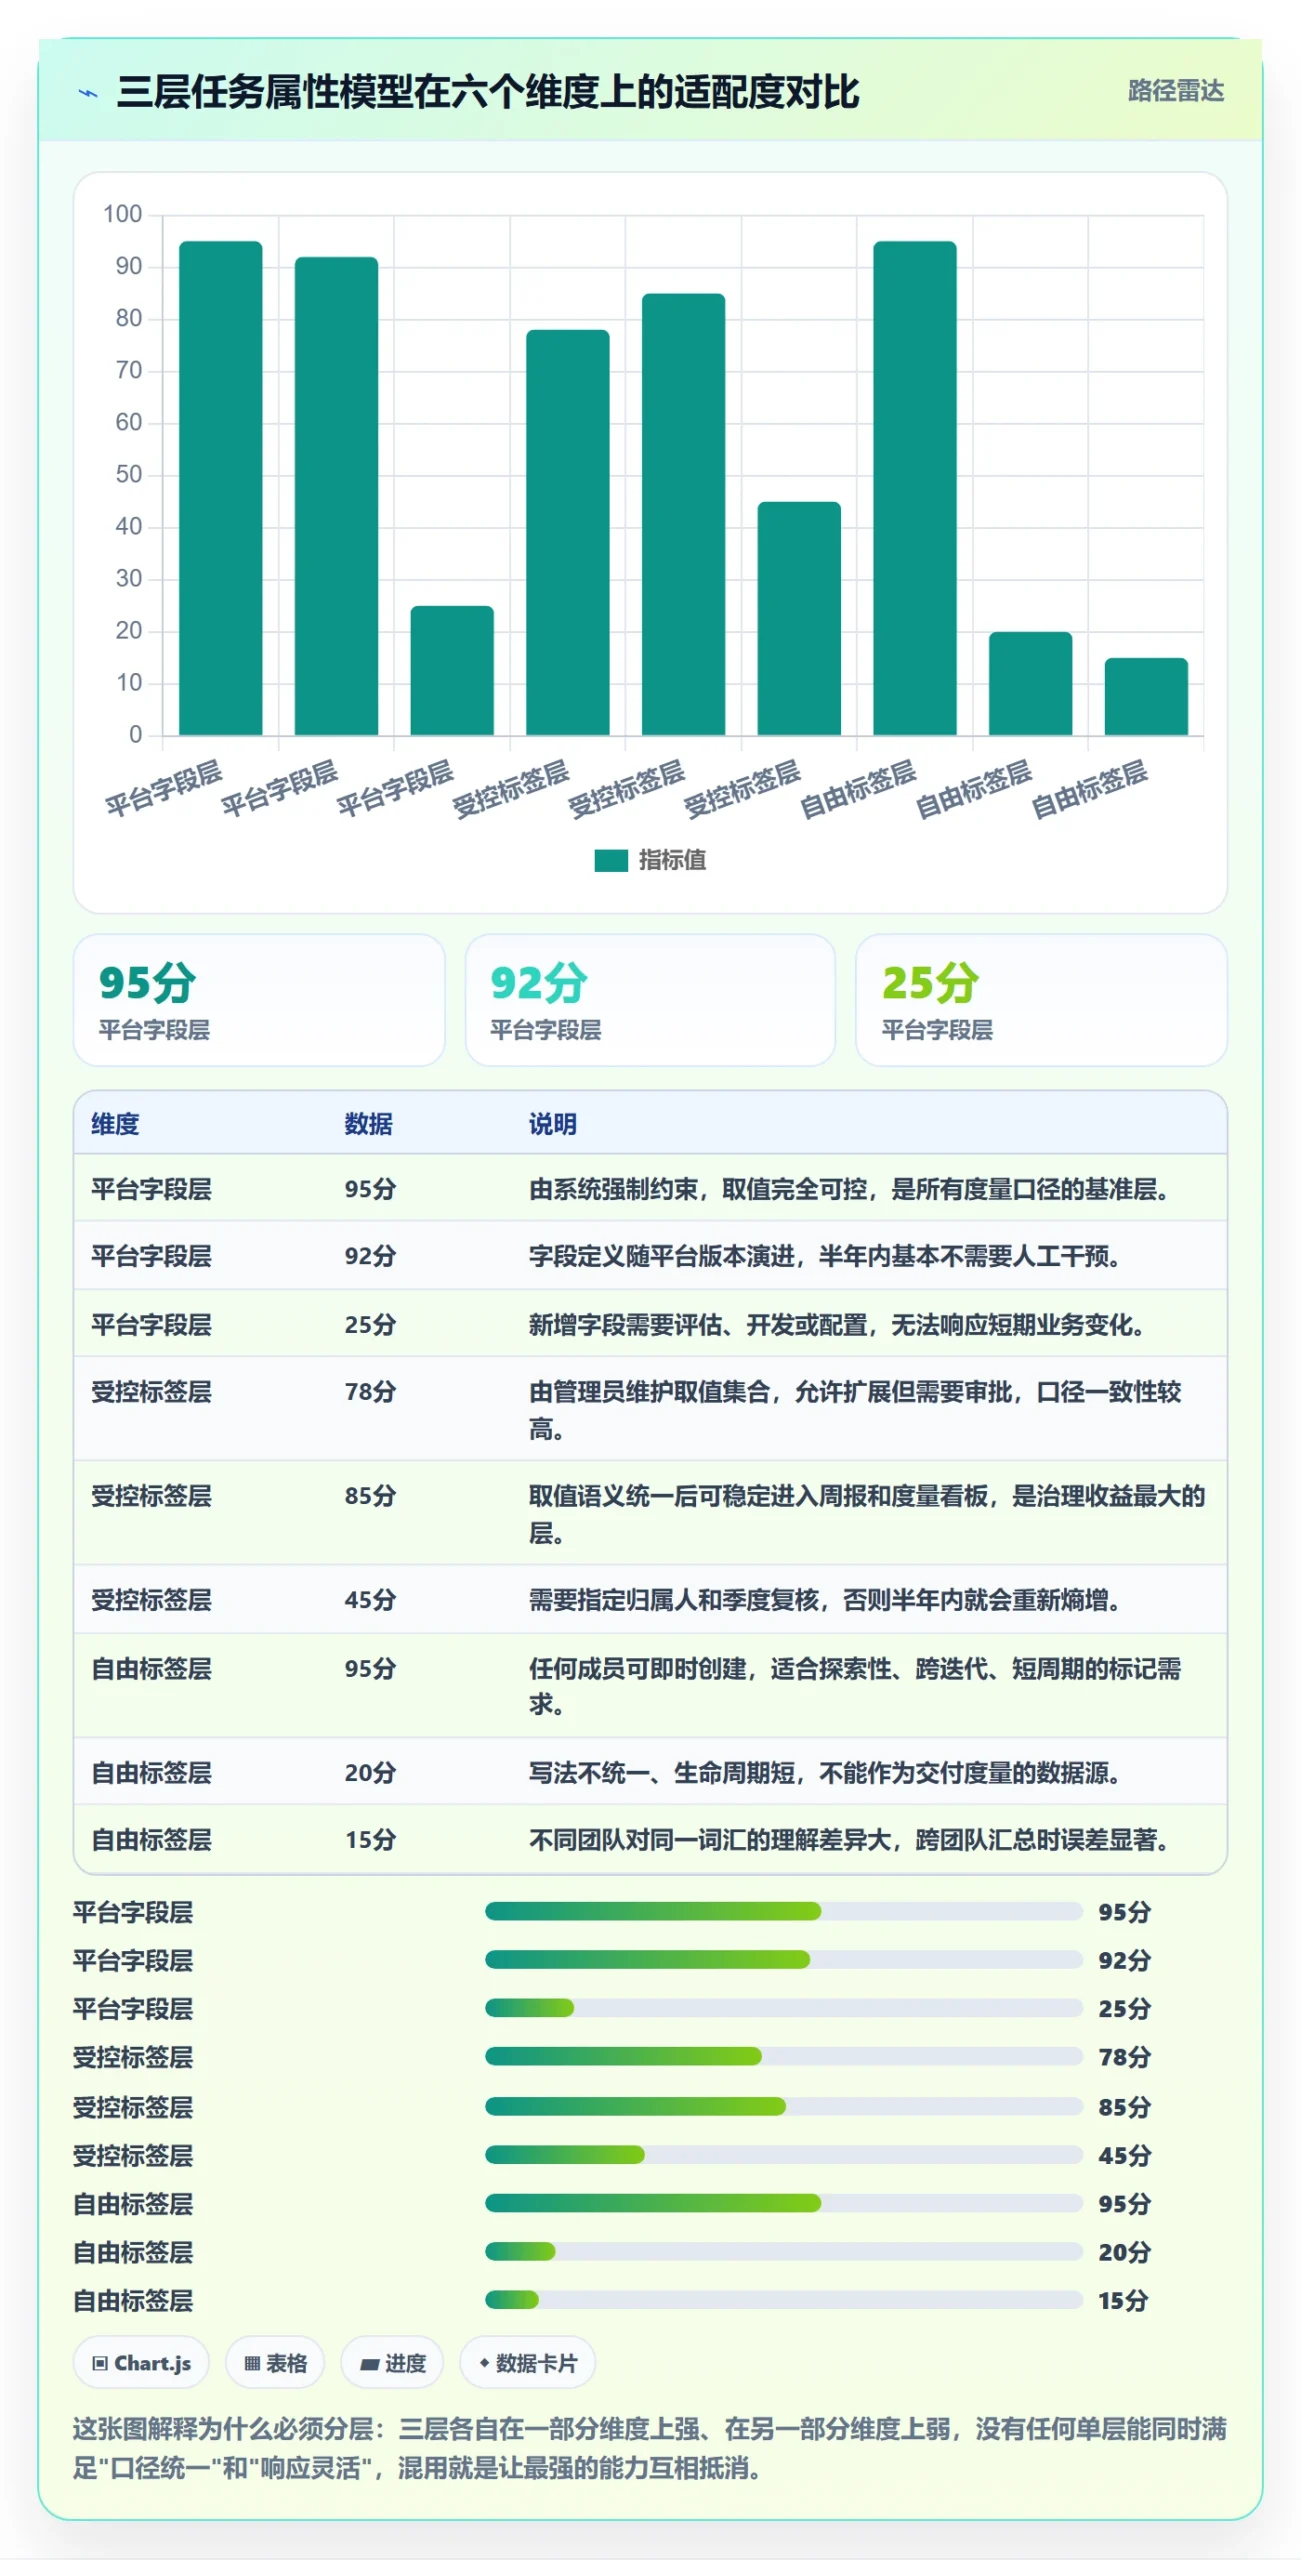Click the 维度 column header
The image size is (1301, 2560).
(x=115, y=1124)
